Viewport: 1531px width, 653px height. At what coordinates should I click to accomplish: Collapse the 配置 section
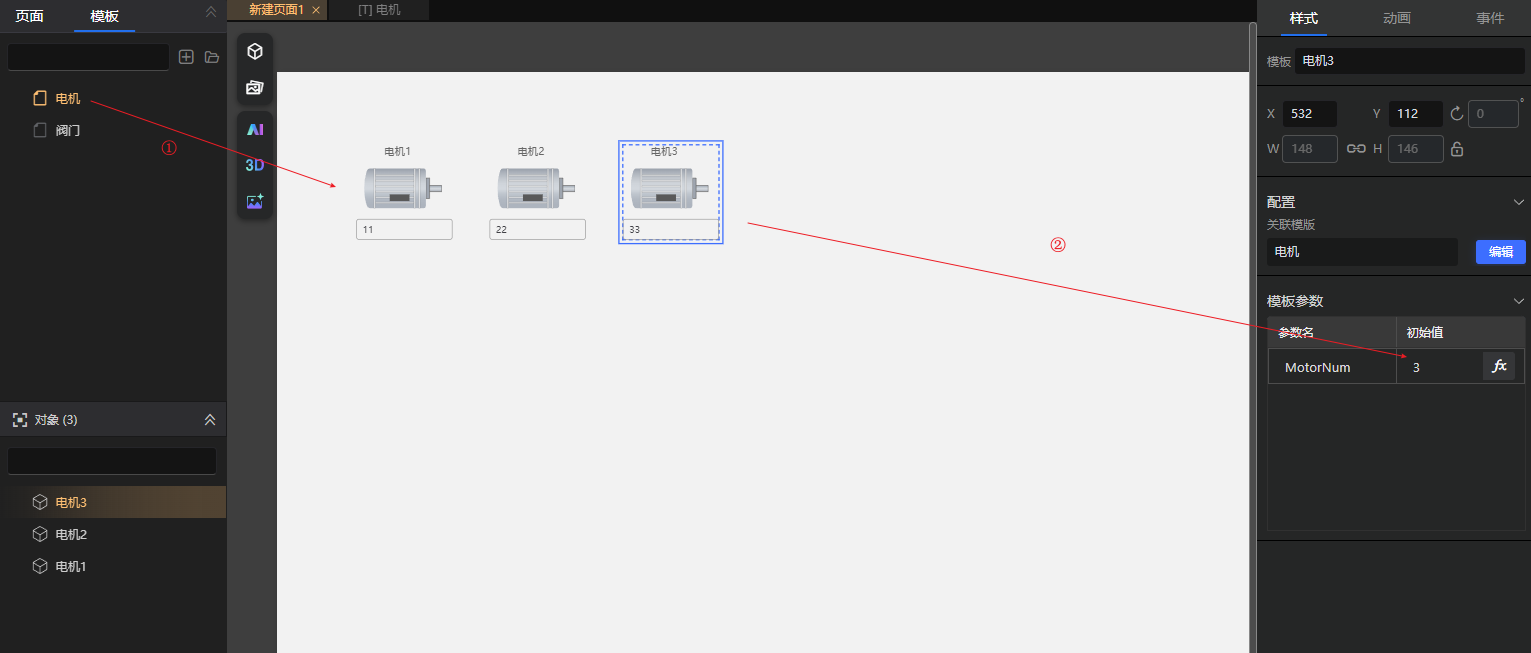1519,202
